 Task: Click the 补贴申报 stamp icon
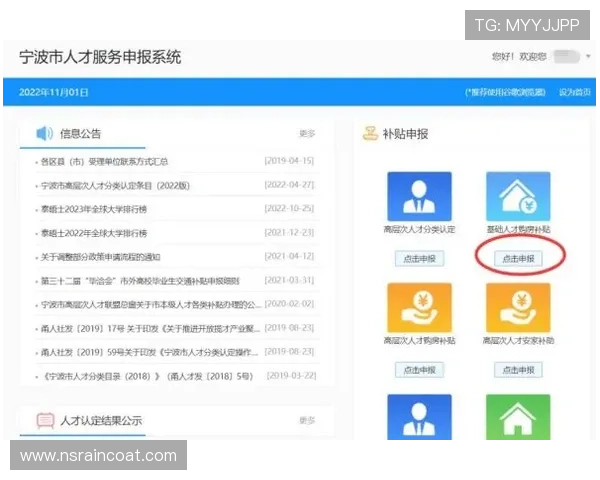pos(370,133)
